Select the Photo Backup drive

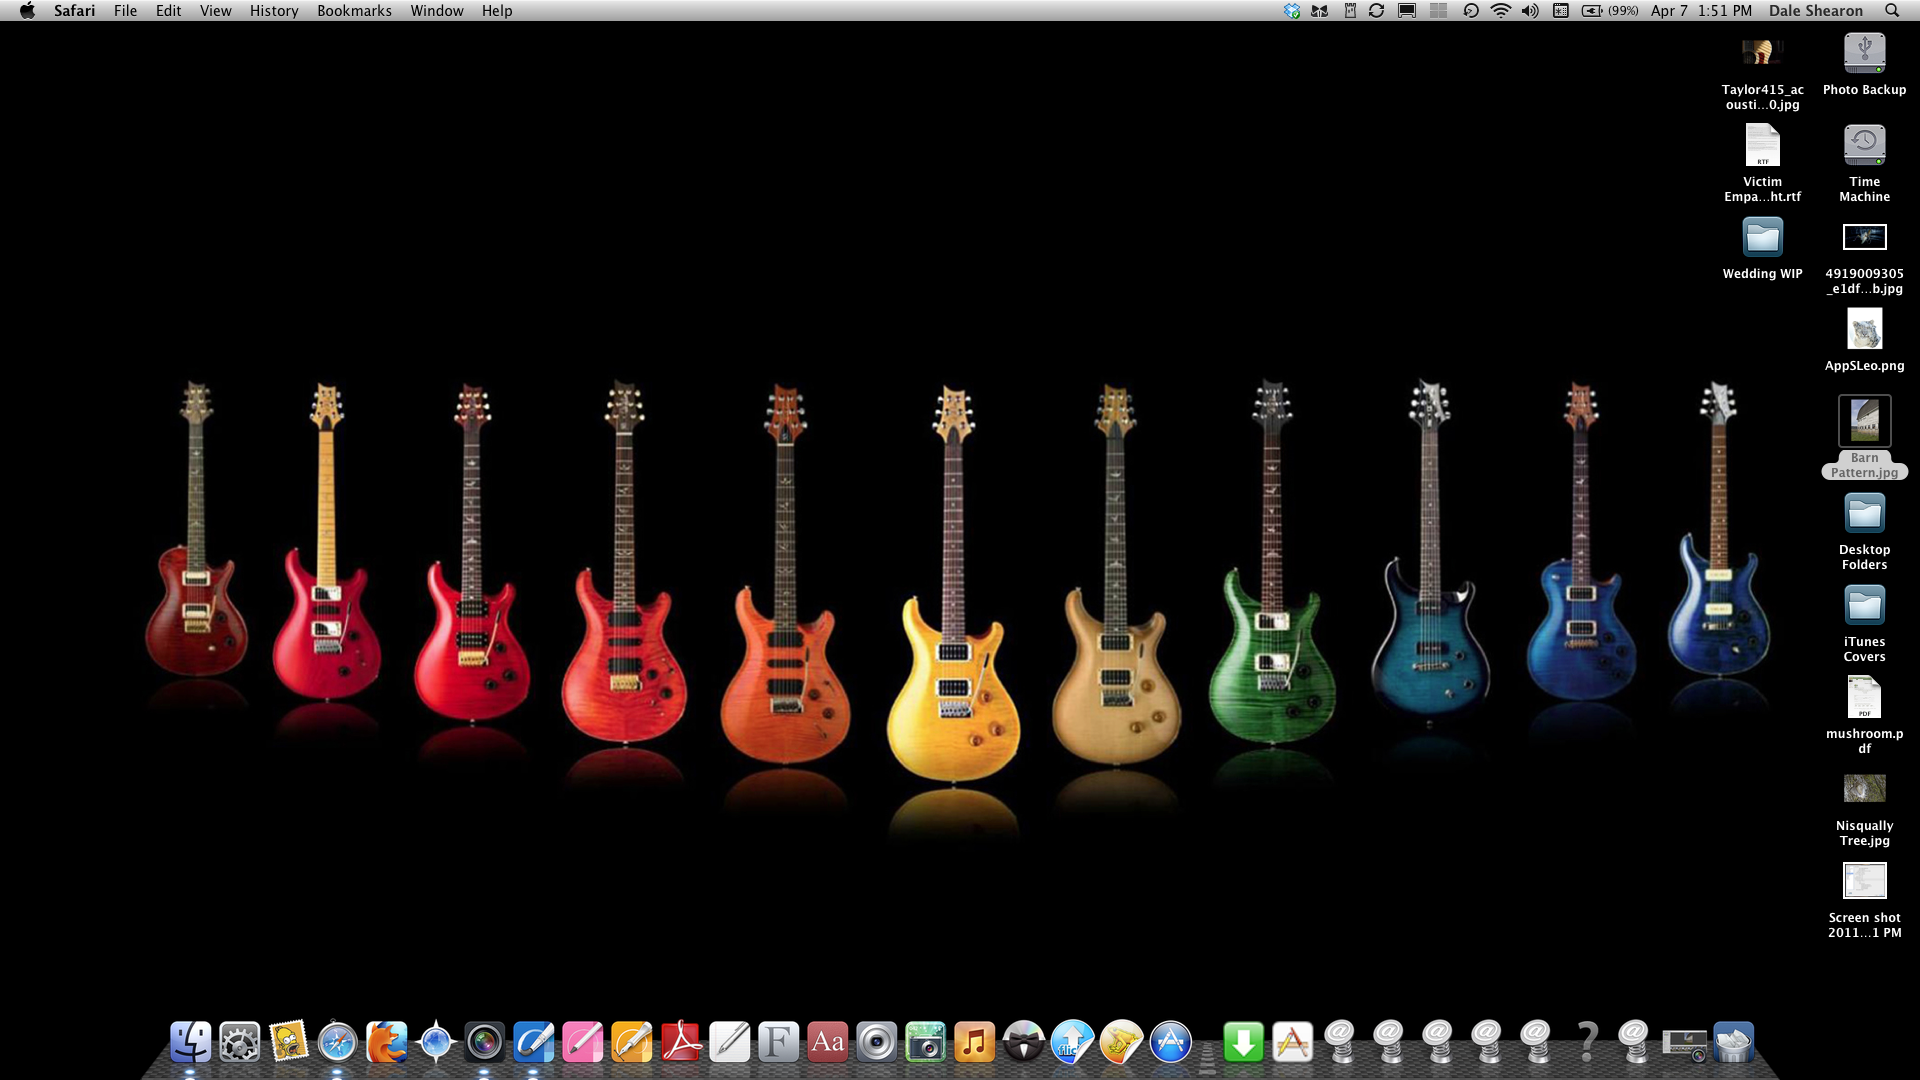pyautogui.click(x=1864, y=65)
